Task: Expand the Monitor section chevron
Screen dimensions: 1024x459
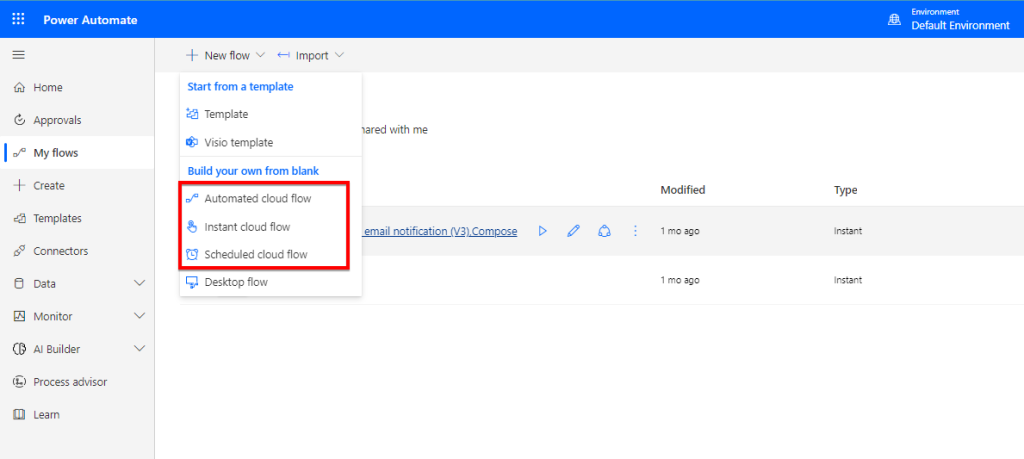Action: point(139,316)
